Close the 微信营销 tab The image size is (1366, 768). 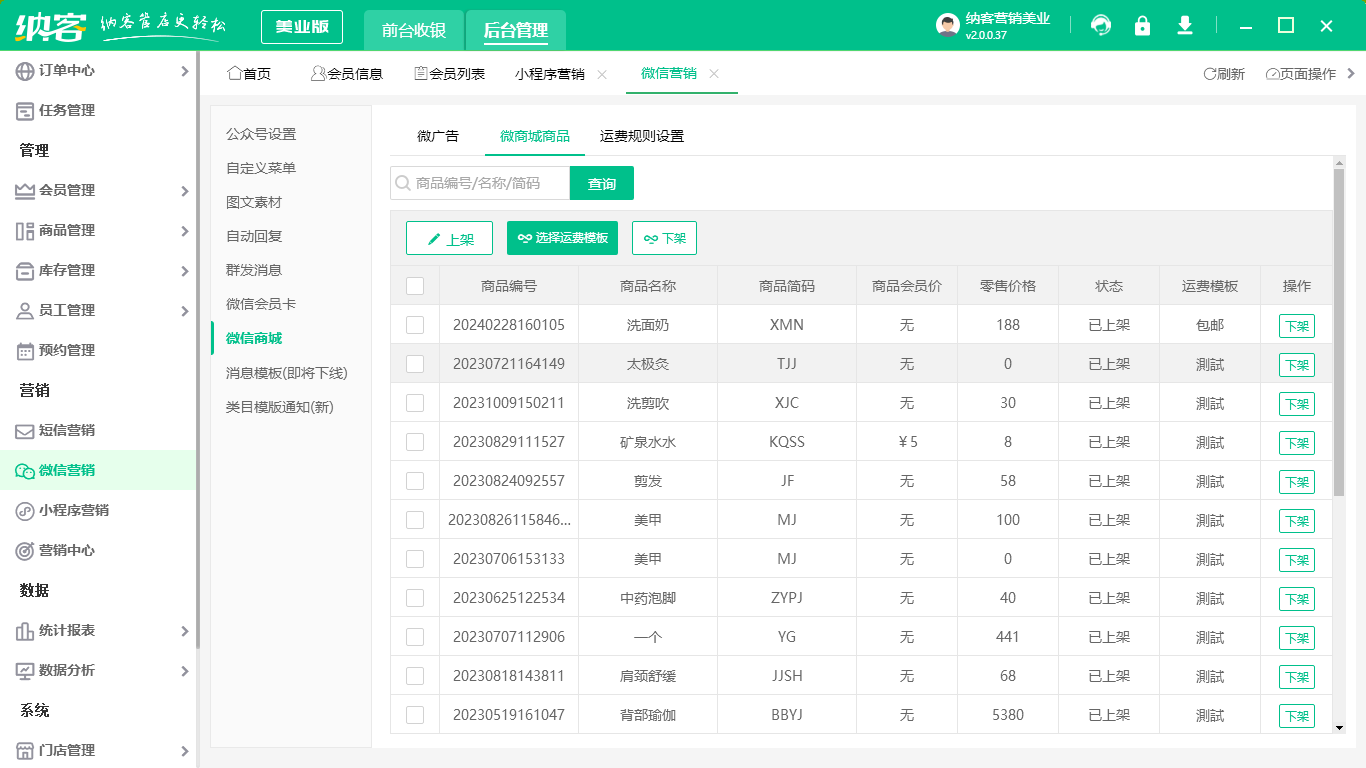pos(714,73)
